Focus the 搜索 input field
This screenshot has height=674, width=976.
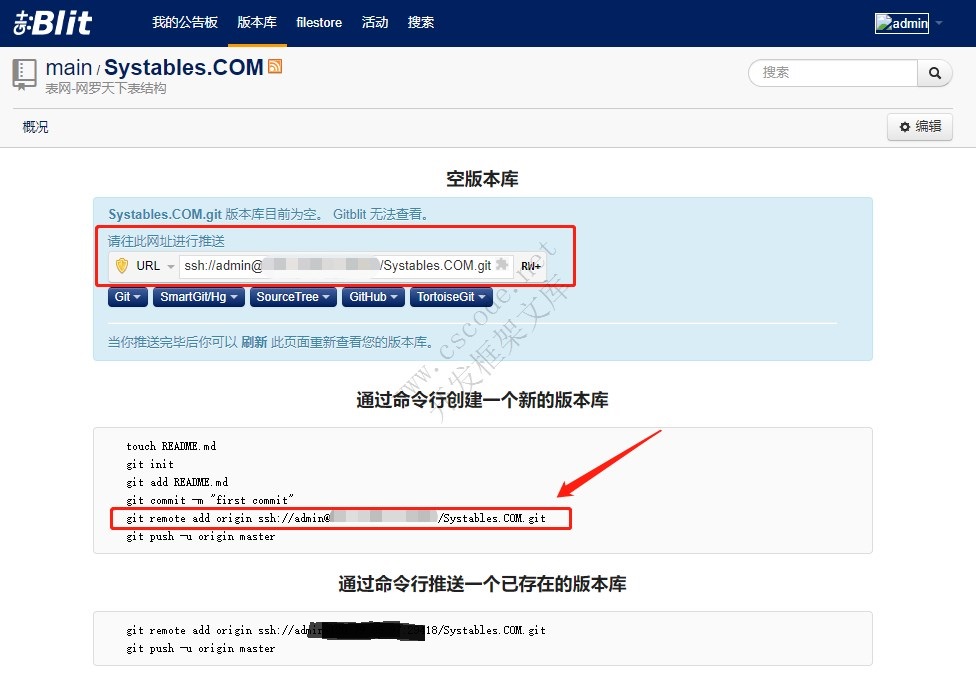tap(833, 73)
